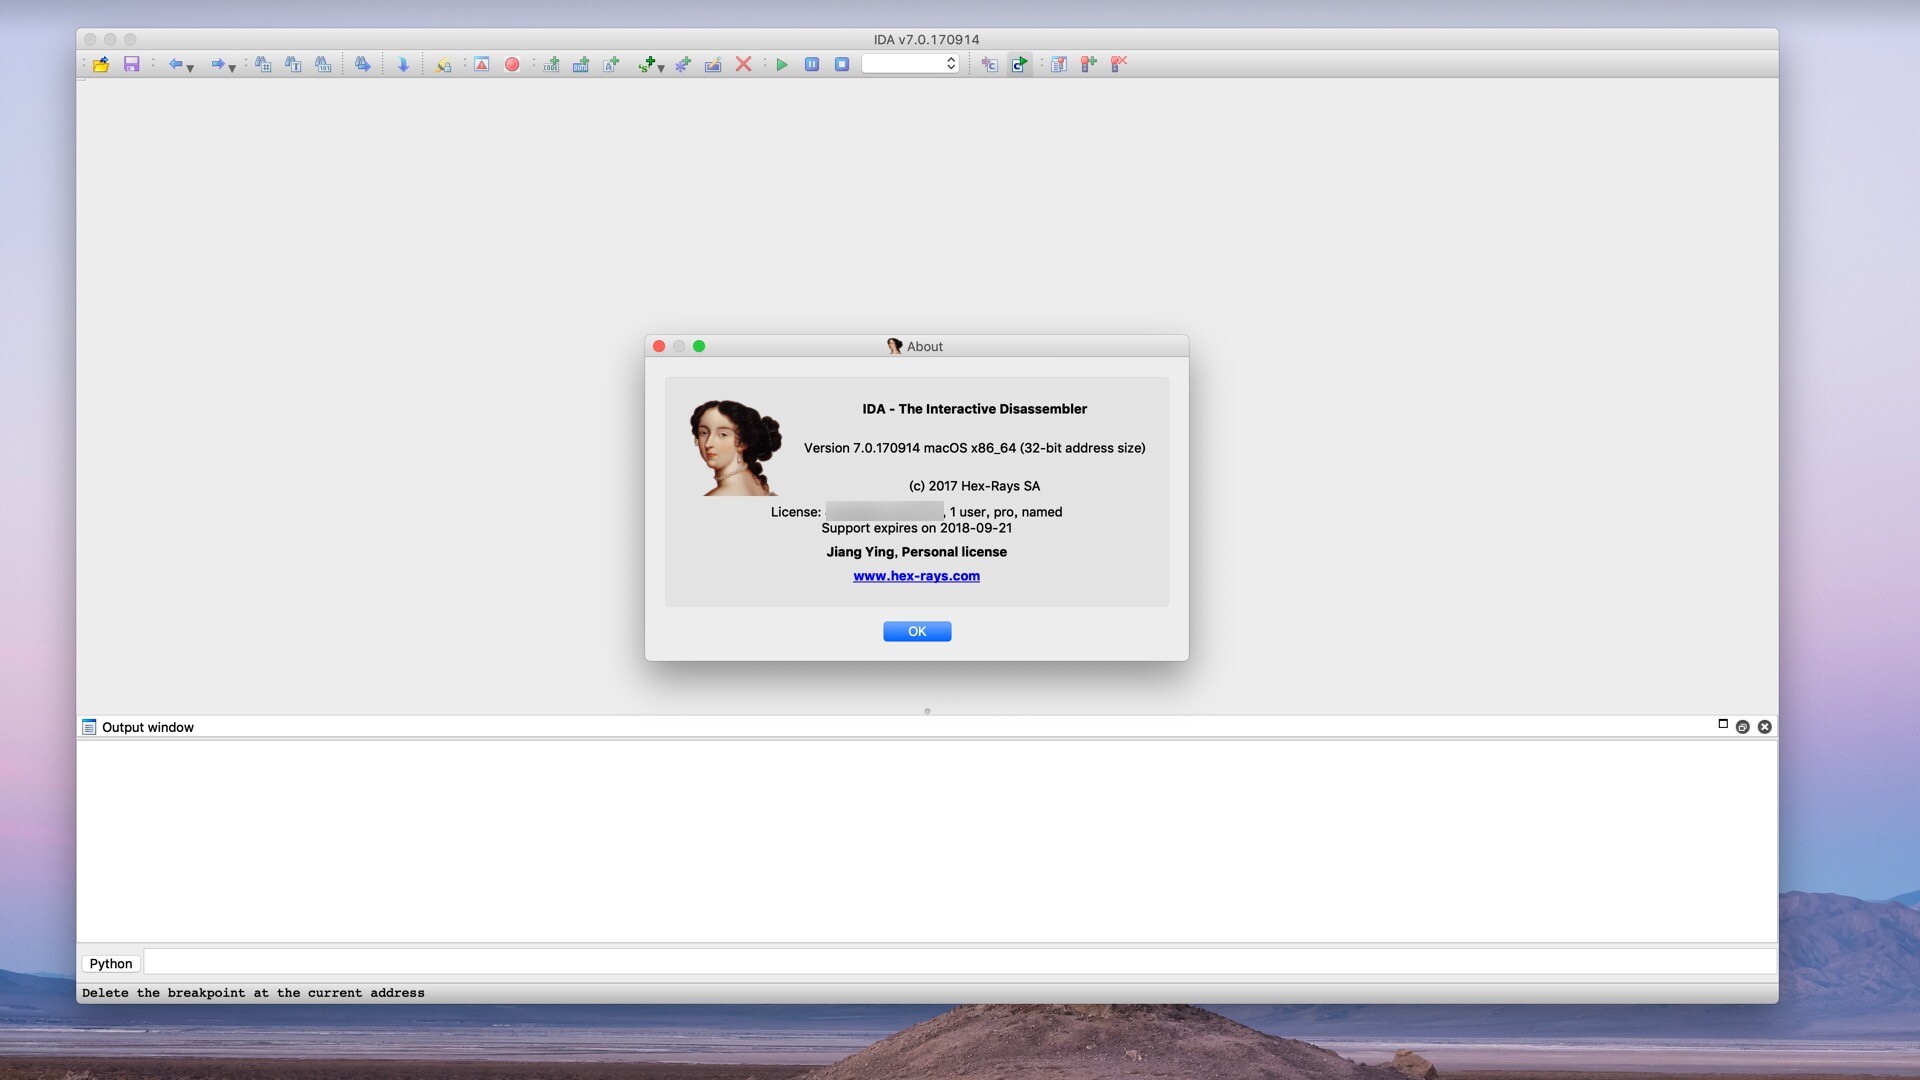Open the debugger selection combo box
The width and height of the screenshot is (1920, 1080).
(x=910, y=64)
